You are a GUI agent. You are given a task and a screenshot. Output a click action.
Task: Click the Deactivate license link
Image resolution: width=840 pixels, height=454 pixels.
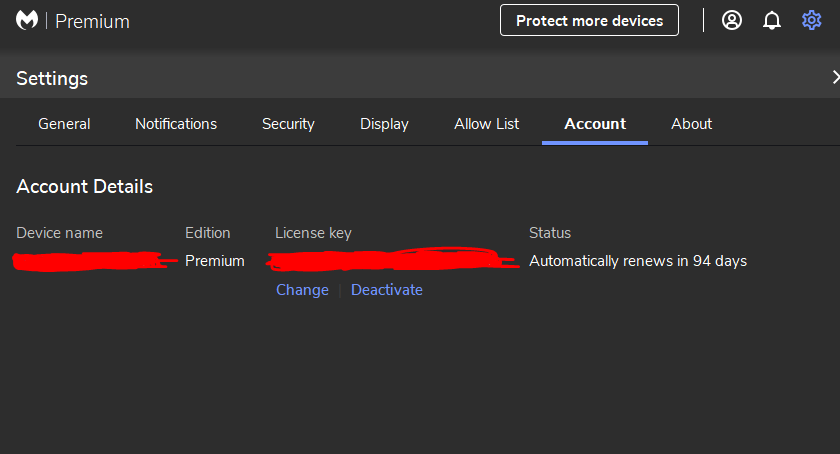386,290
